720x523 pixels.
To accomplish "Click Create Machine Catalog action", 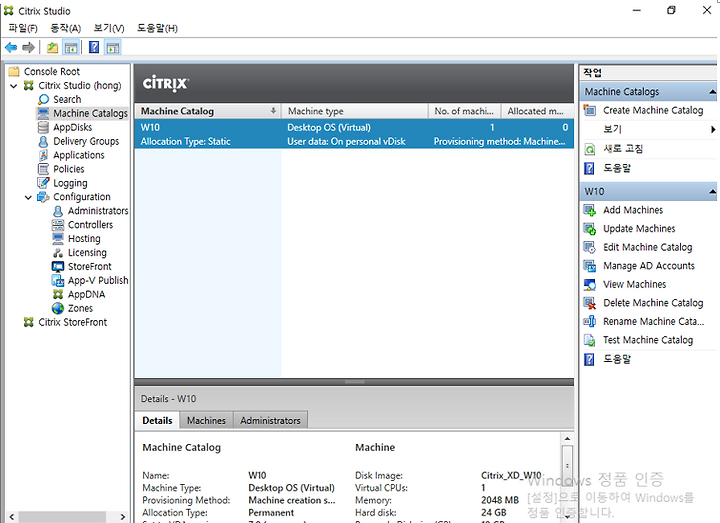I will pyautogui.click(x=653, y=110).
